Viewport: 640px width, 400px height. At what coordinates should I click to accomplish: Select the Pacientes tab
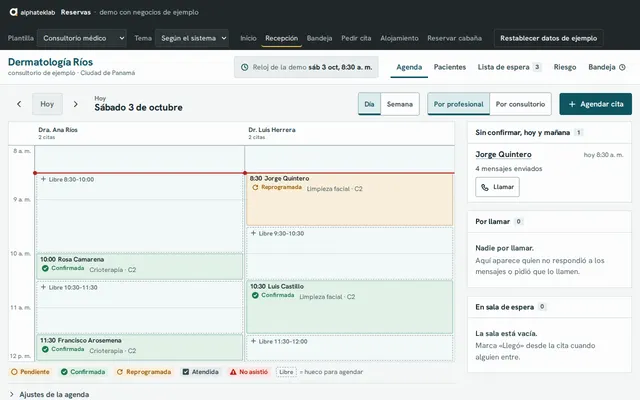coord(450,67)
